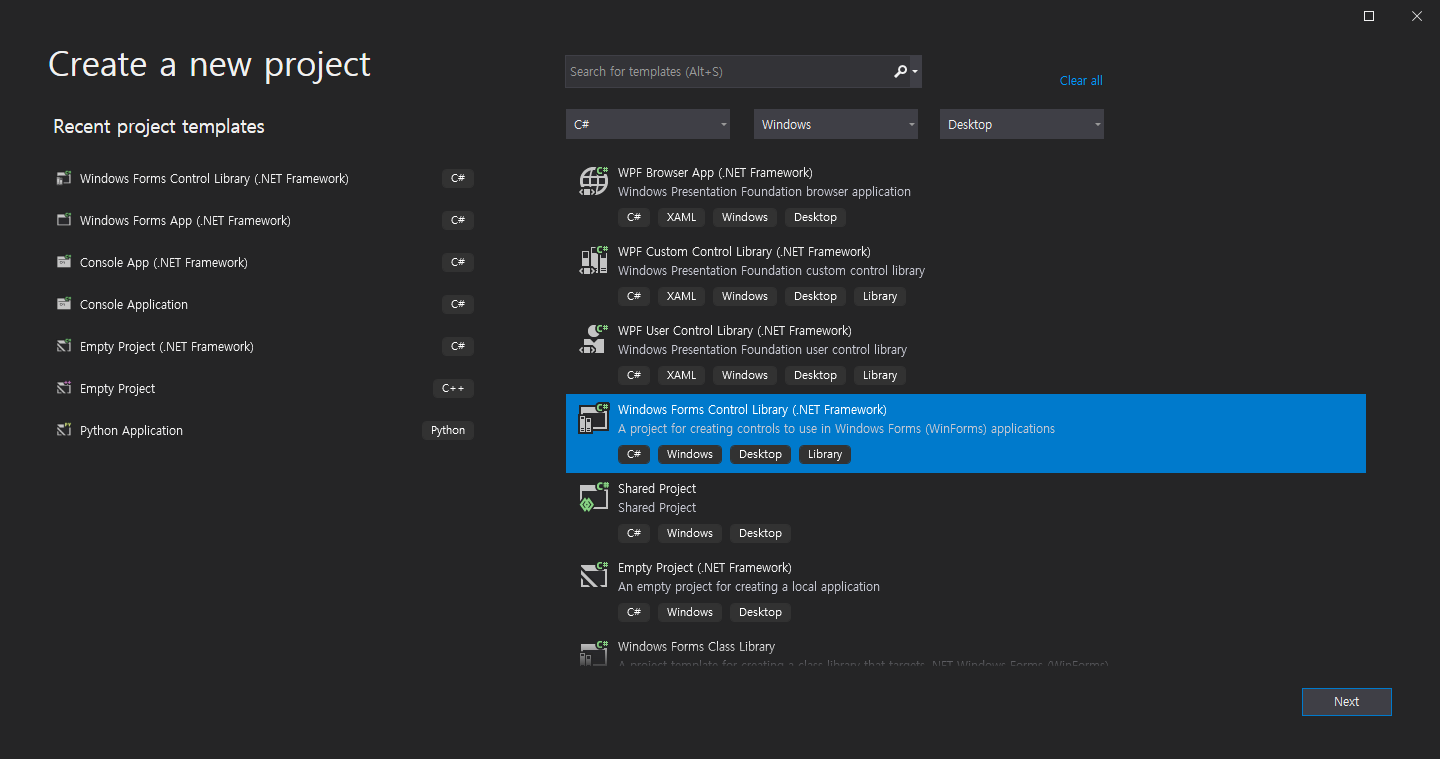The image size is (1440, 759).
Task: Click Library tag under WPF Custom Control Library
Action: 880,296
